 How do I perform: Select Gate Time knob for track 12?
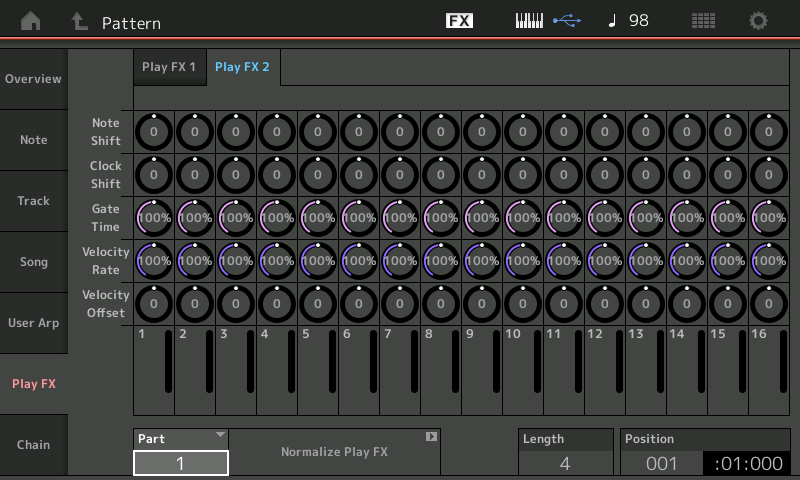(605, 218)
